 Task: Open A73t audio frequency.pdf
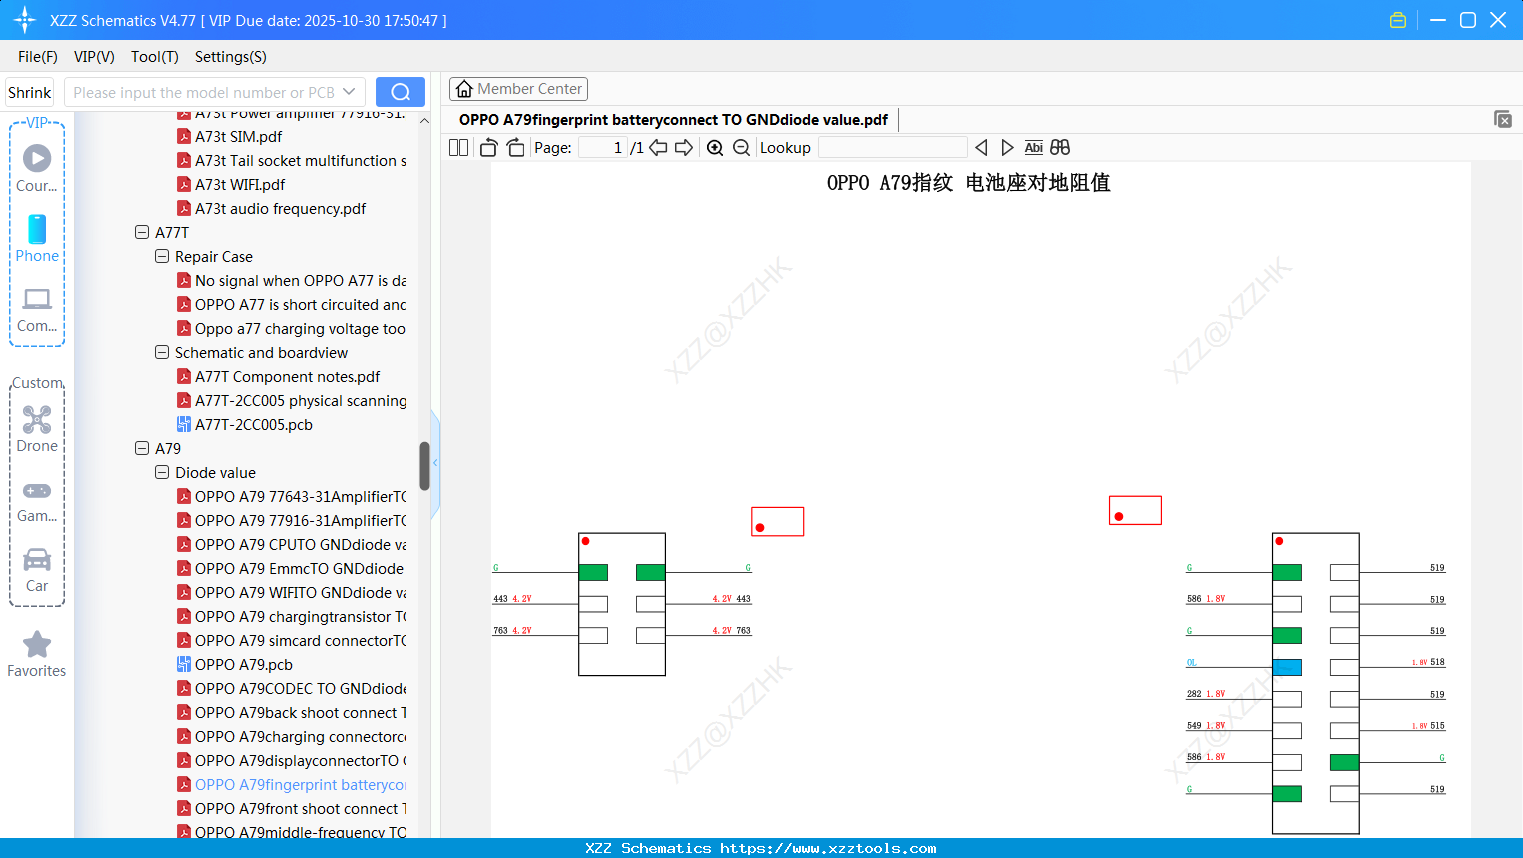(x=281, y=208)
